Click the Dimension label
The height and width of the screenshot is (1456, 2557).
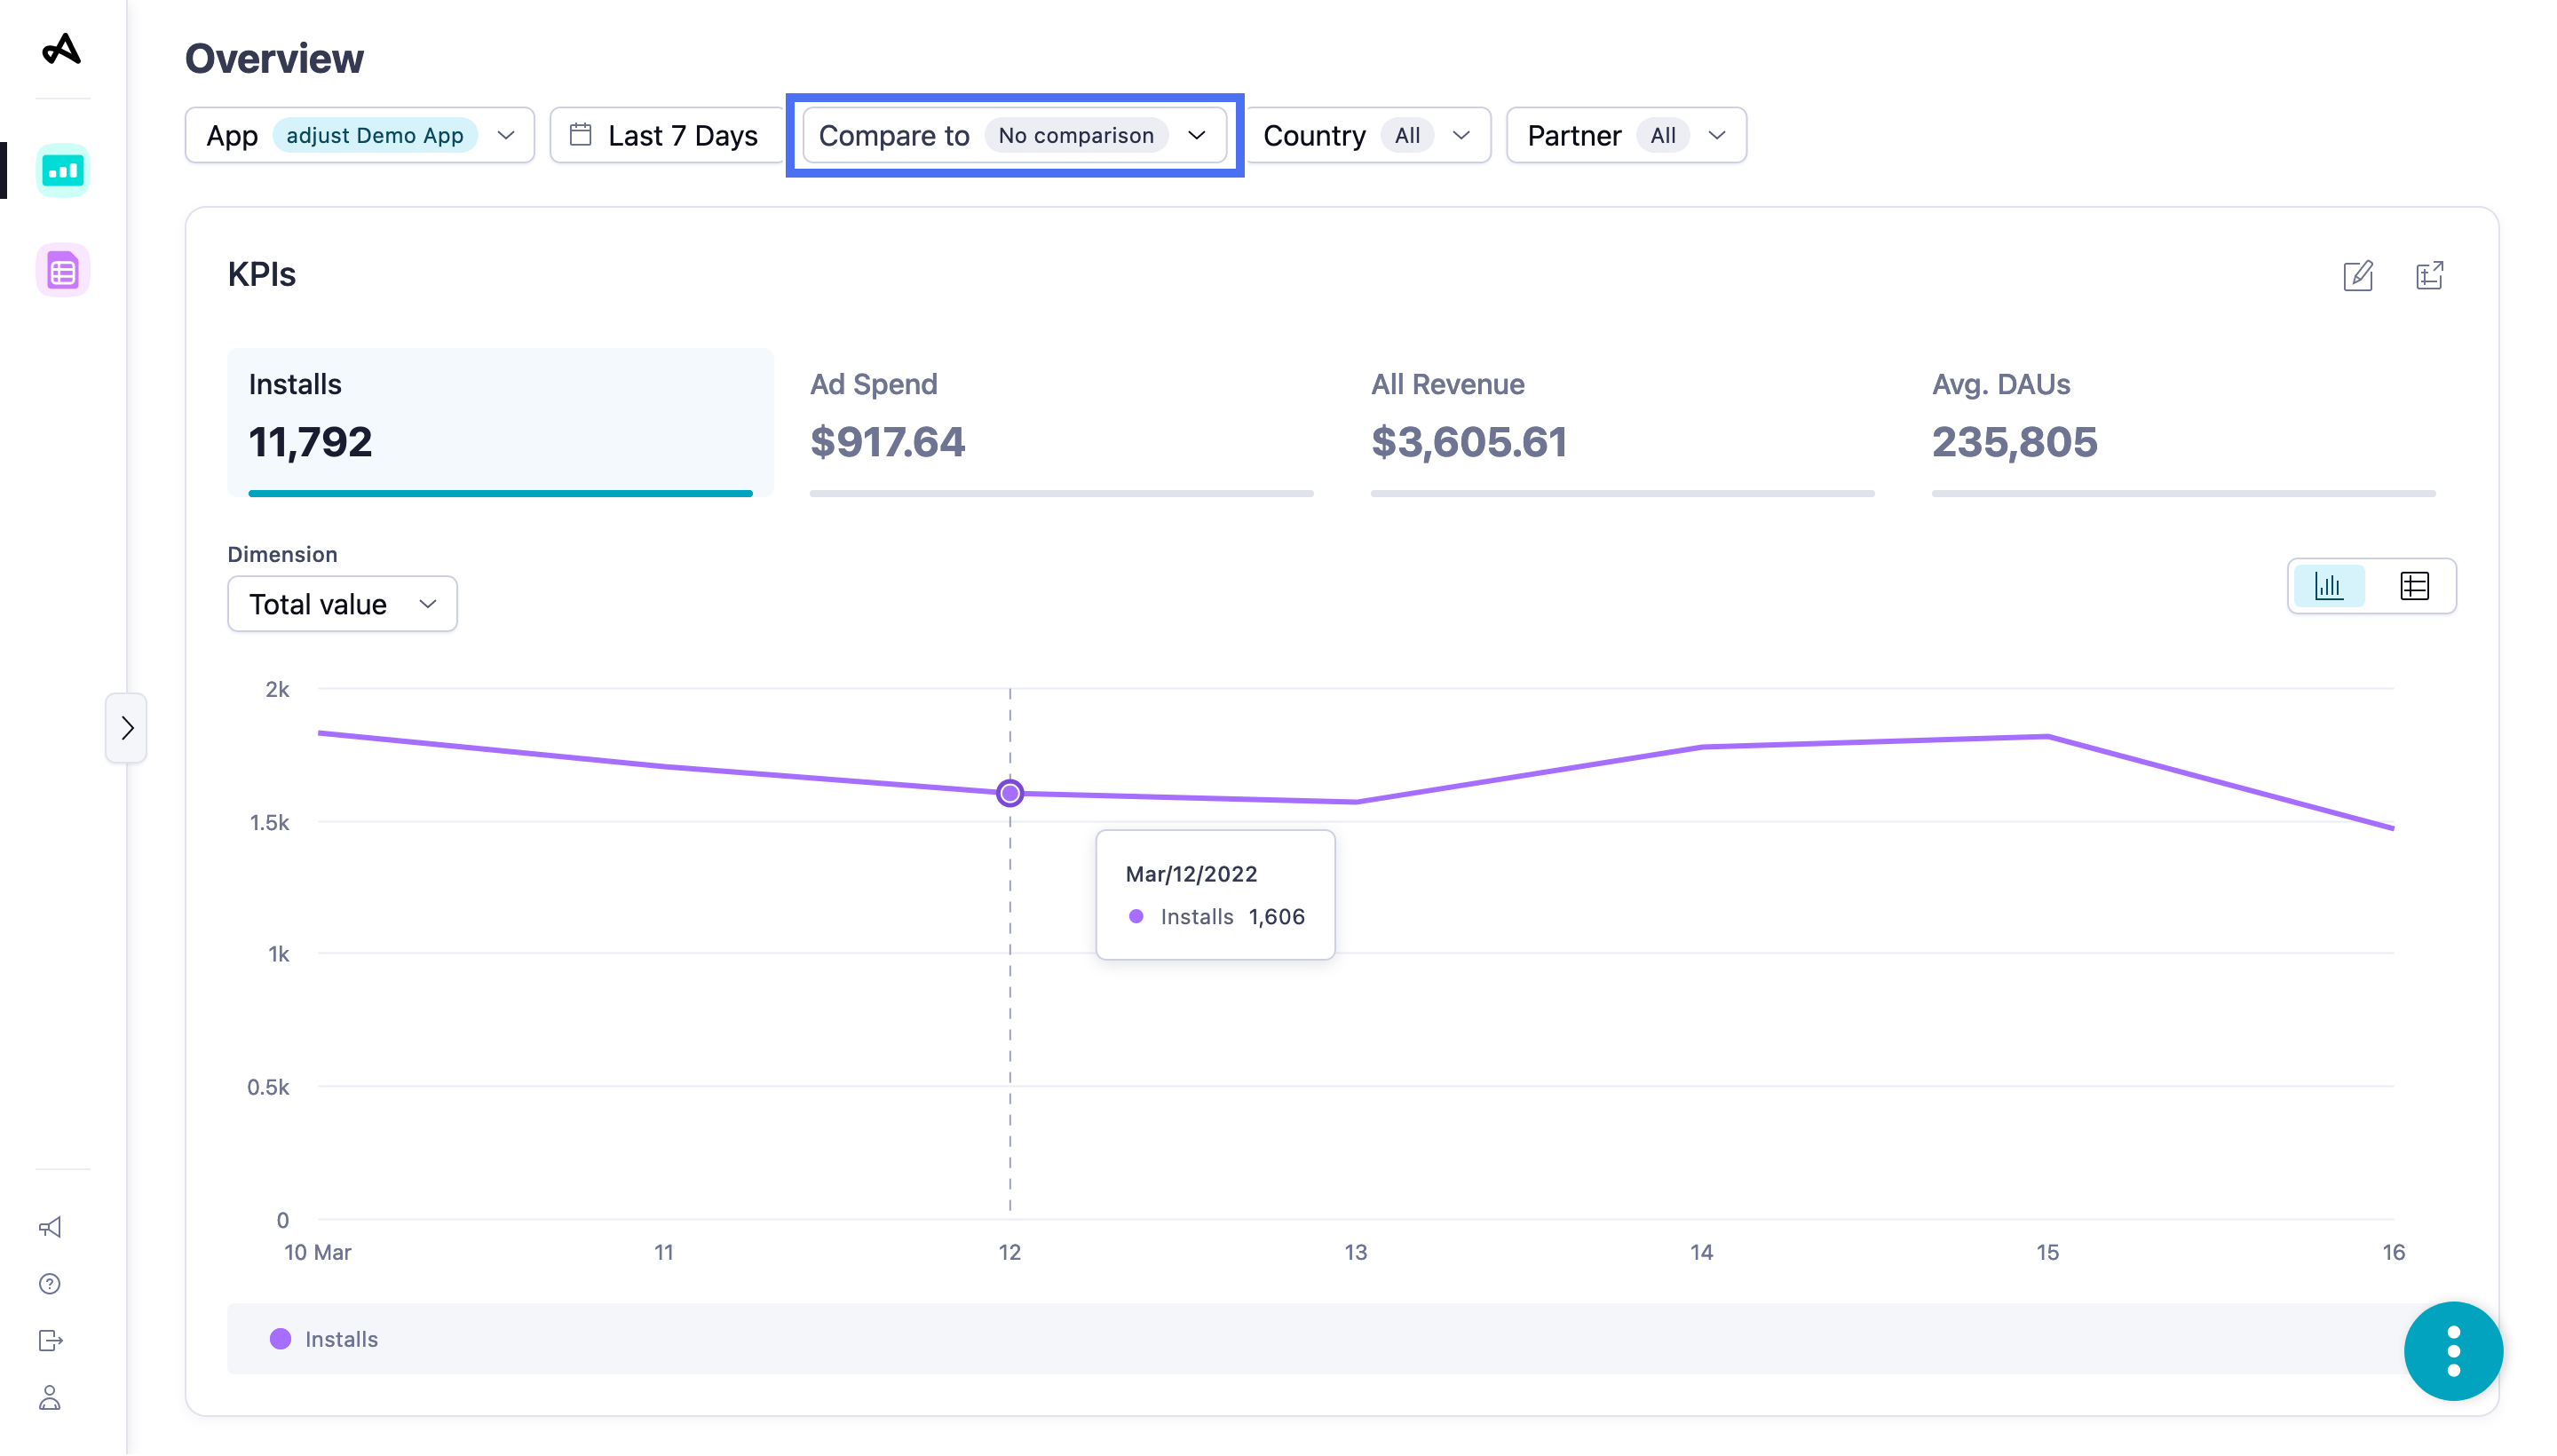(282, 554)
